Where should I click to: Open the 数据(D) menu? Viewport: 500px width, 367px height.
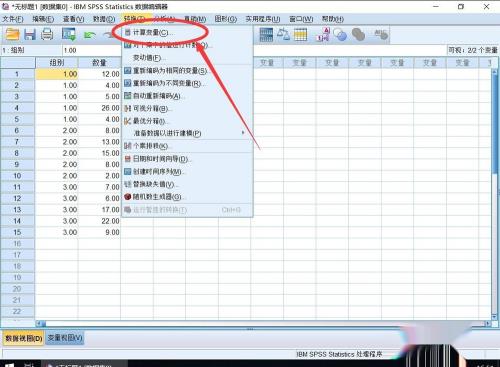(104, 19)
